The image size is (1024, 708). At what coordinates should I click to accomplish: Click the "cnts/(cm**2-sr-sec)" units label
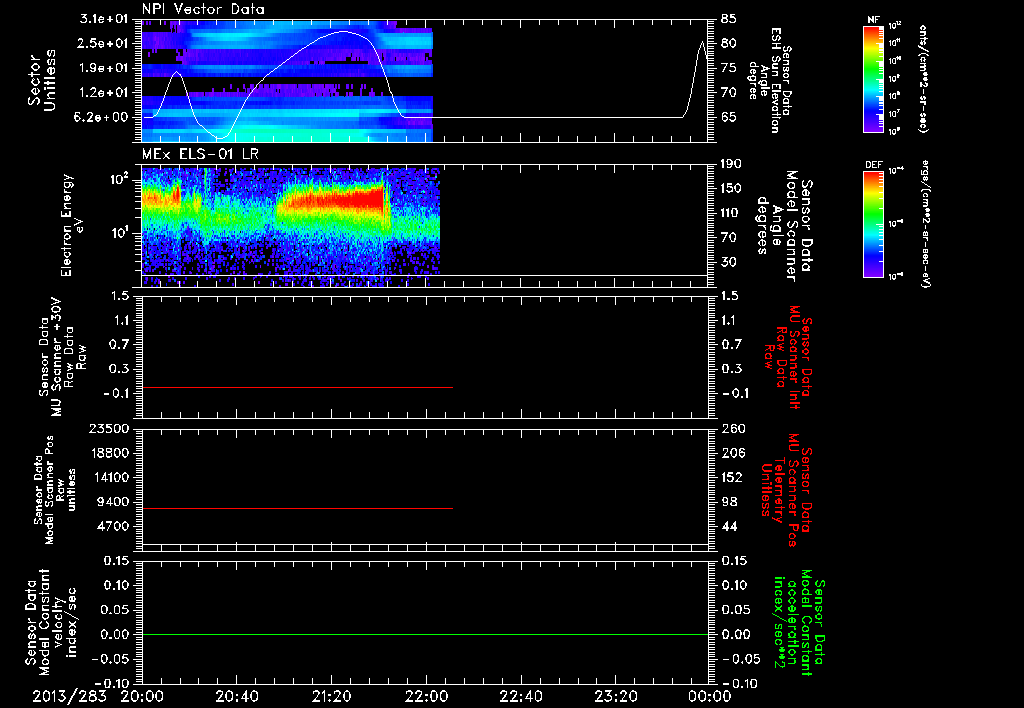(923, 78)
